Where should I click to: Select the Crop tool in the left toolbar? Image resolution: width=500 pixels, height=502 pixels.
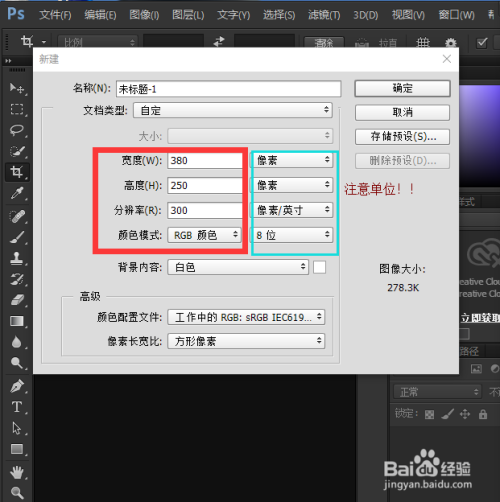17,172
